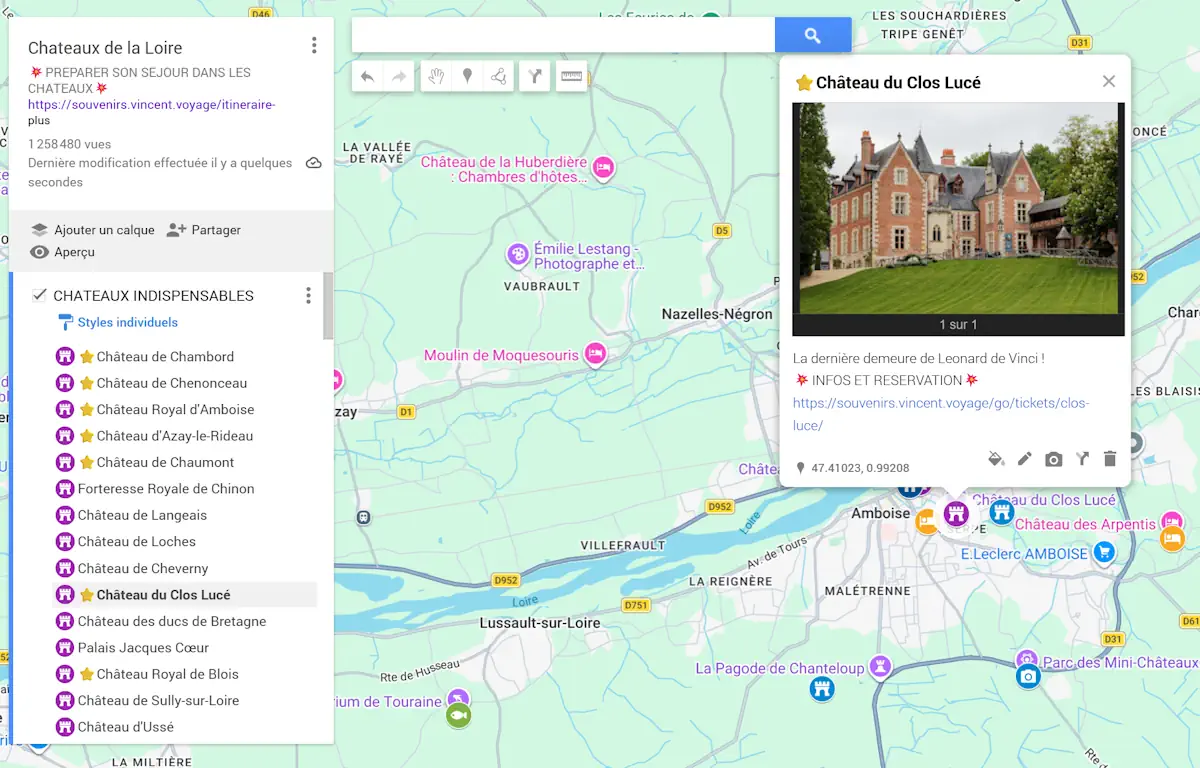Viewport: 1200px width, 768px height.
Task: Select the draw line tool
Action: [x=498, y=76]
